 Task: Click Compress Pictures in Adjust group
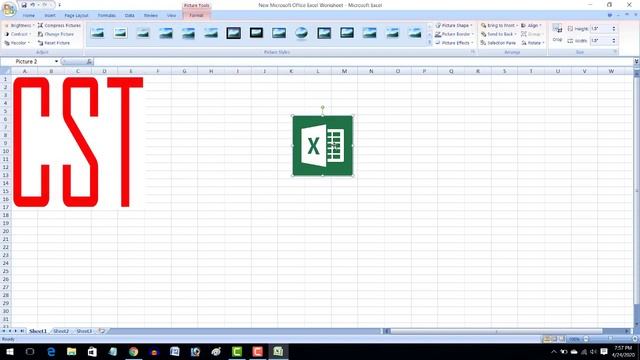tap(59, 25)
